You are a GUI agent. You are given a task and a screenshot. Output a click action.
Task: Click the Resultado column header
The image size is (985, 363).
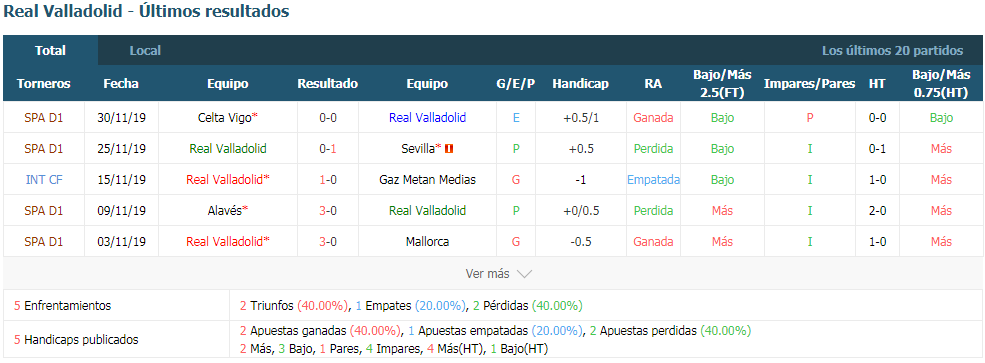(x=327, y=84)
